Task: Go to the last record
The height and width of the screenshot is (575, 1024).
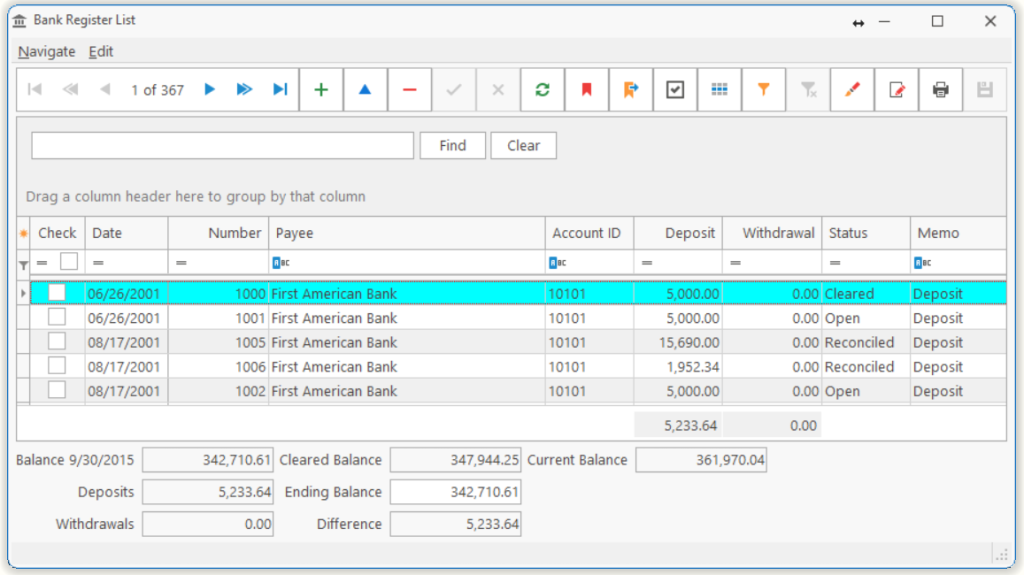Action: point(280,90)
